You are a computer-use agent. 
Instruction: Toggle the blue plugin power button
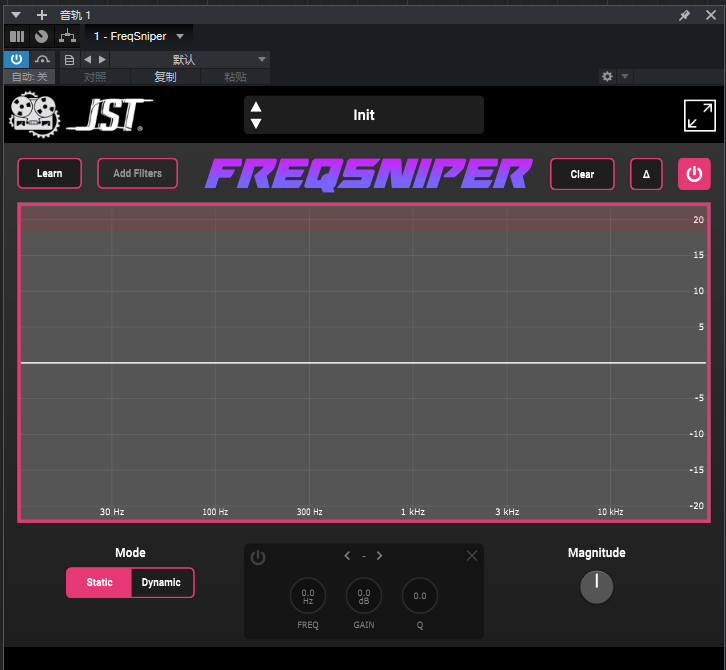[16, 59]
